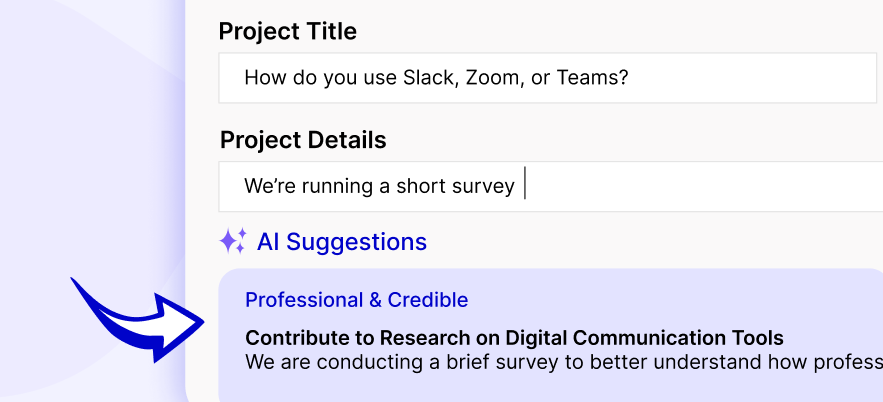Click the Project Details label

(303, 140)
